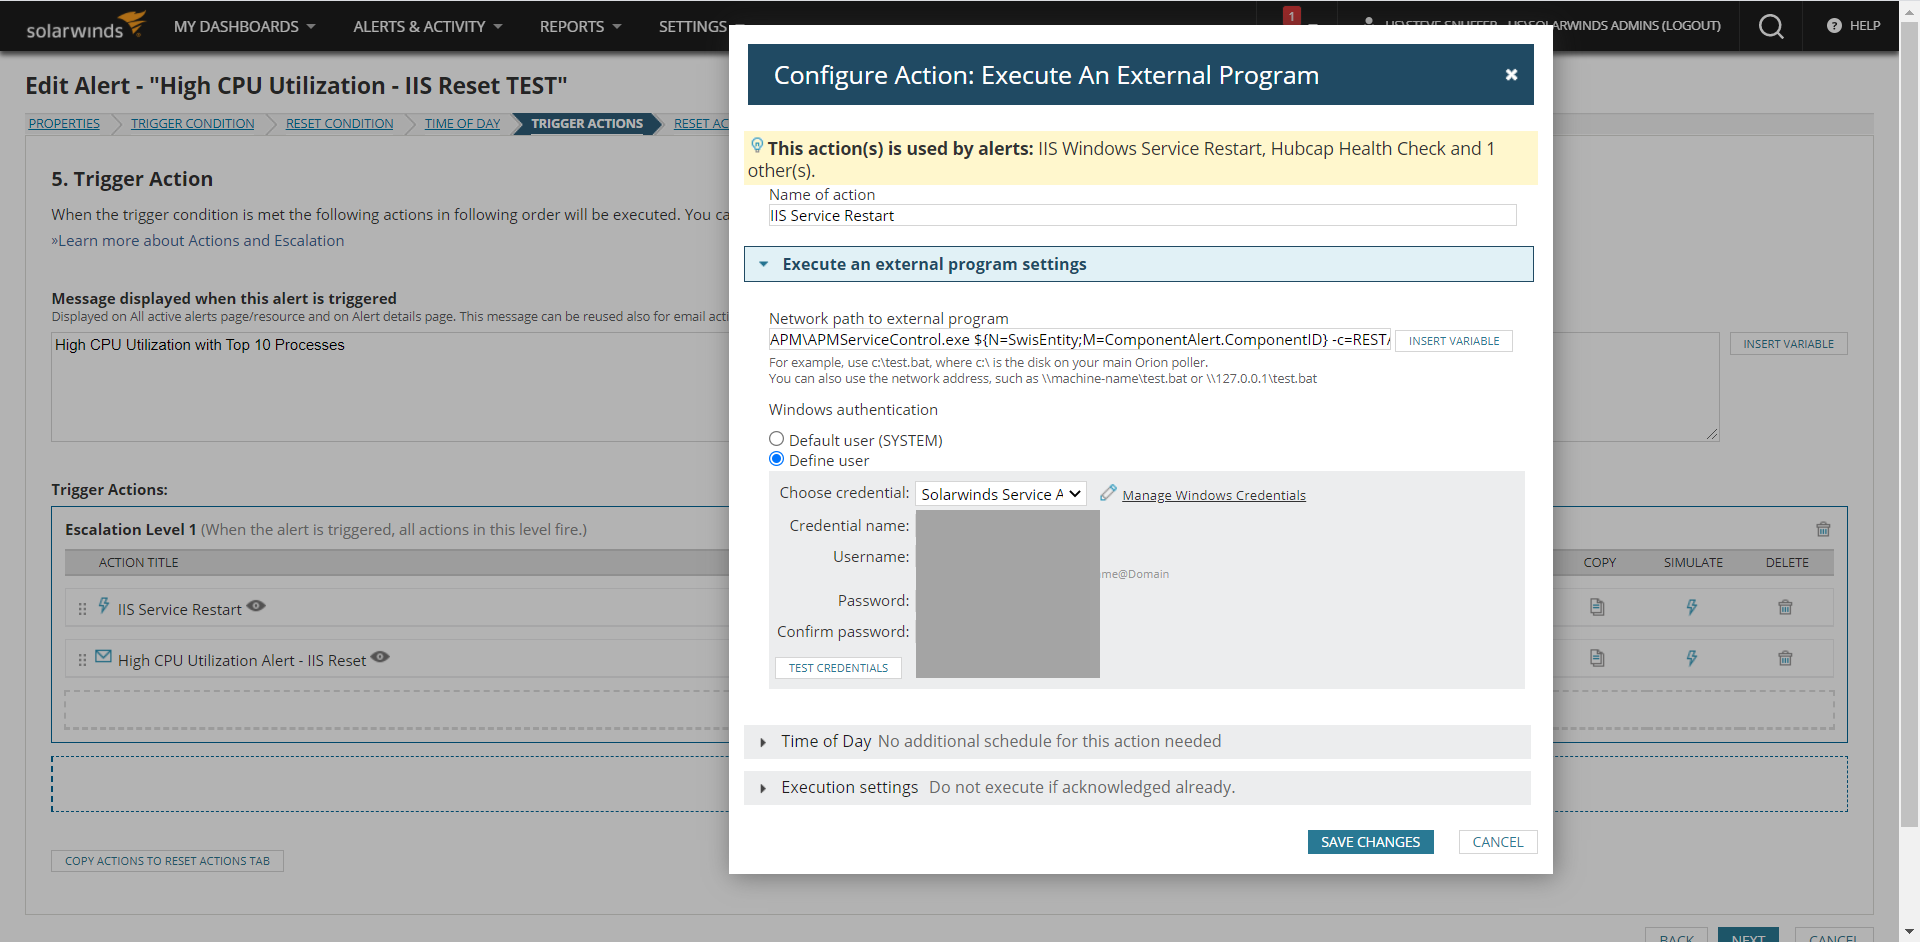Image resolution: width=1920 pixels, height=942 pixels.
Task: Click the Name of action input field
Action: tap(1142, 216)
